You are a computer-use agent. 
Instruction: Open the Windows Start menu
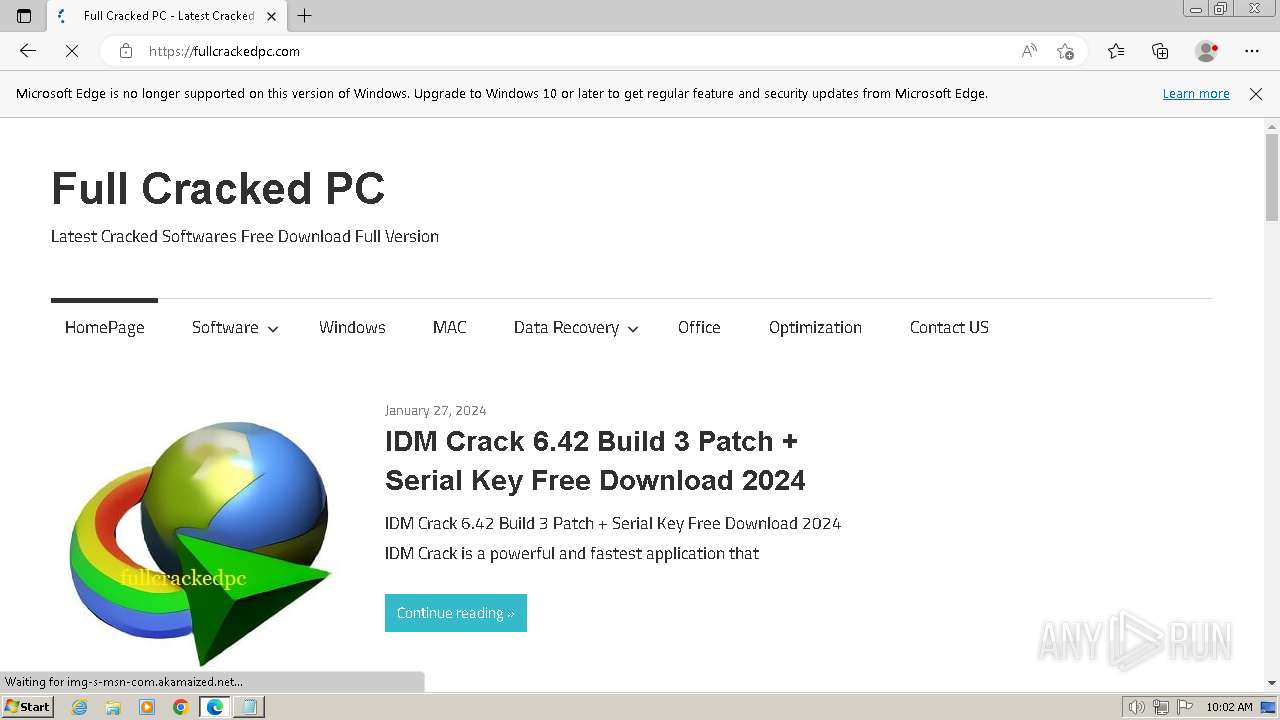[x=28, y=706]
